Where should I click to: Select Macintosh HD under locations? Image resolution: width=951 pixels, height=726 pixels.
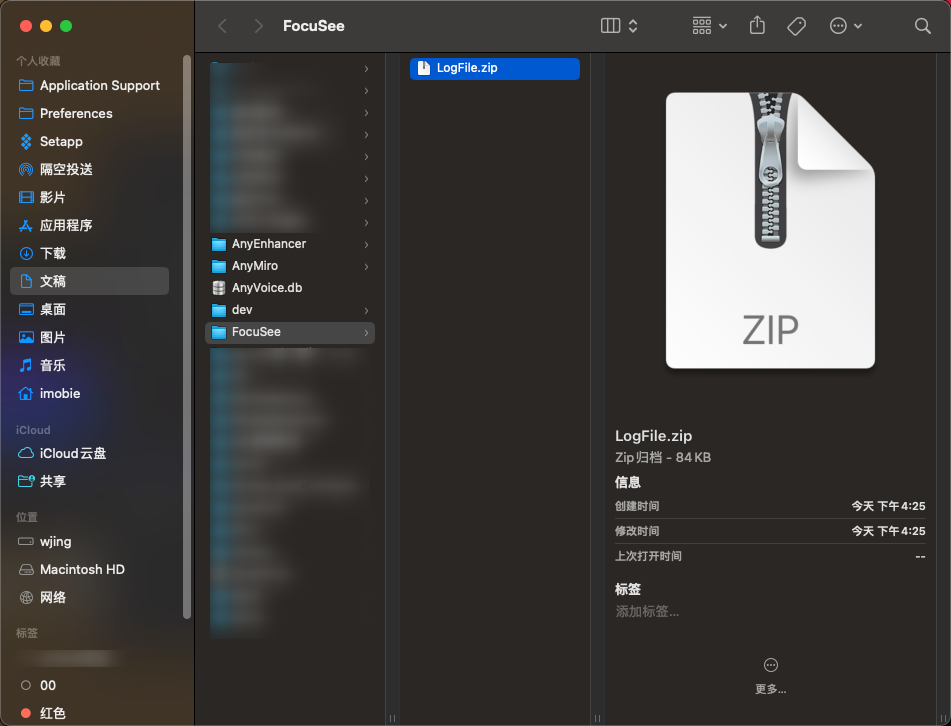[x=82, y=569]
